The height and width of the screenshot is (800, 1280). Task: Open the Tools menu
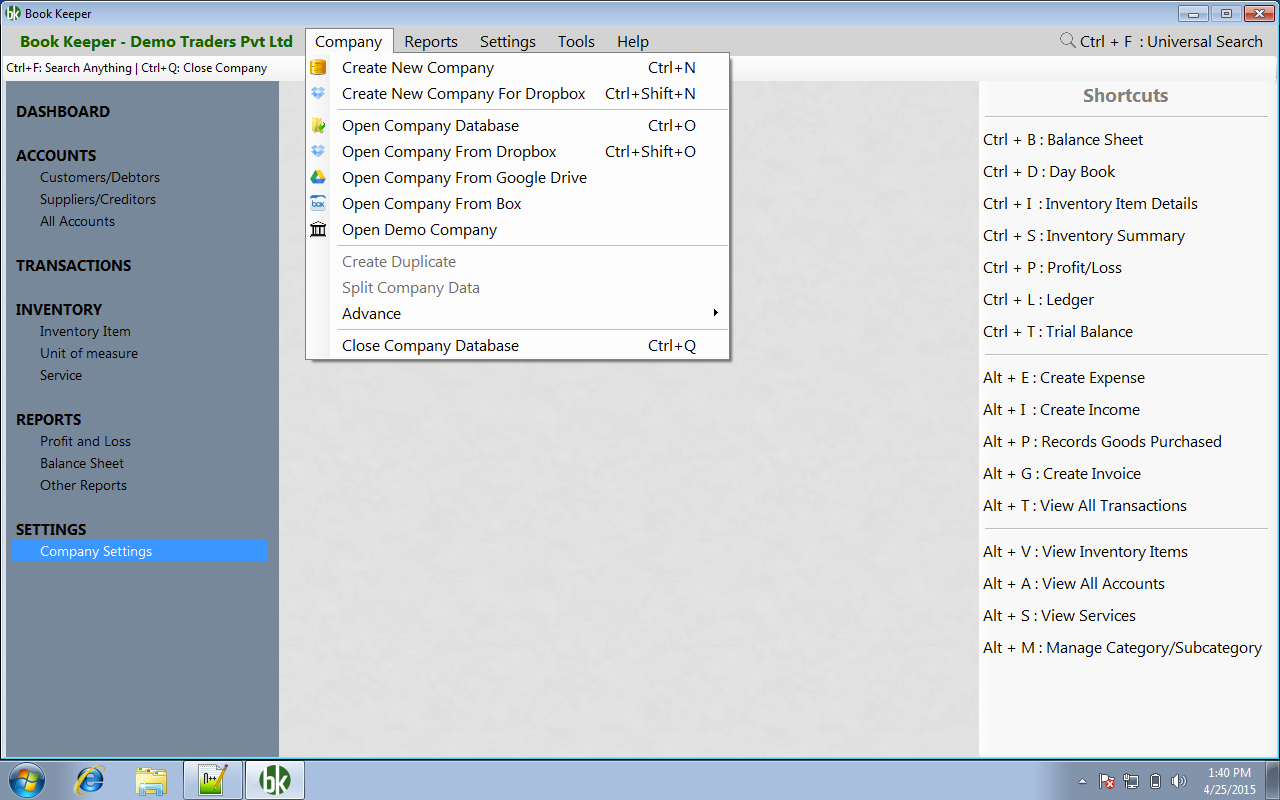click(576, 41)
